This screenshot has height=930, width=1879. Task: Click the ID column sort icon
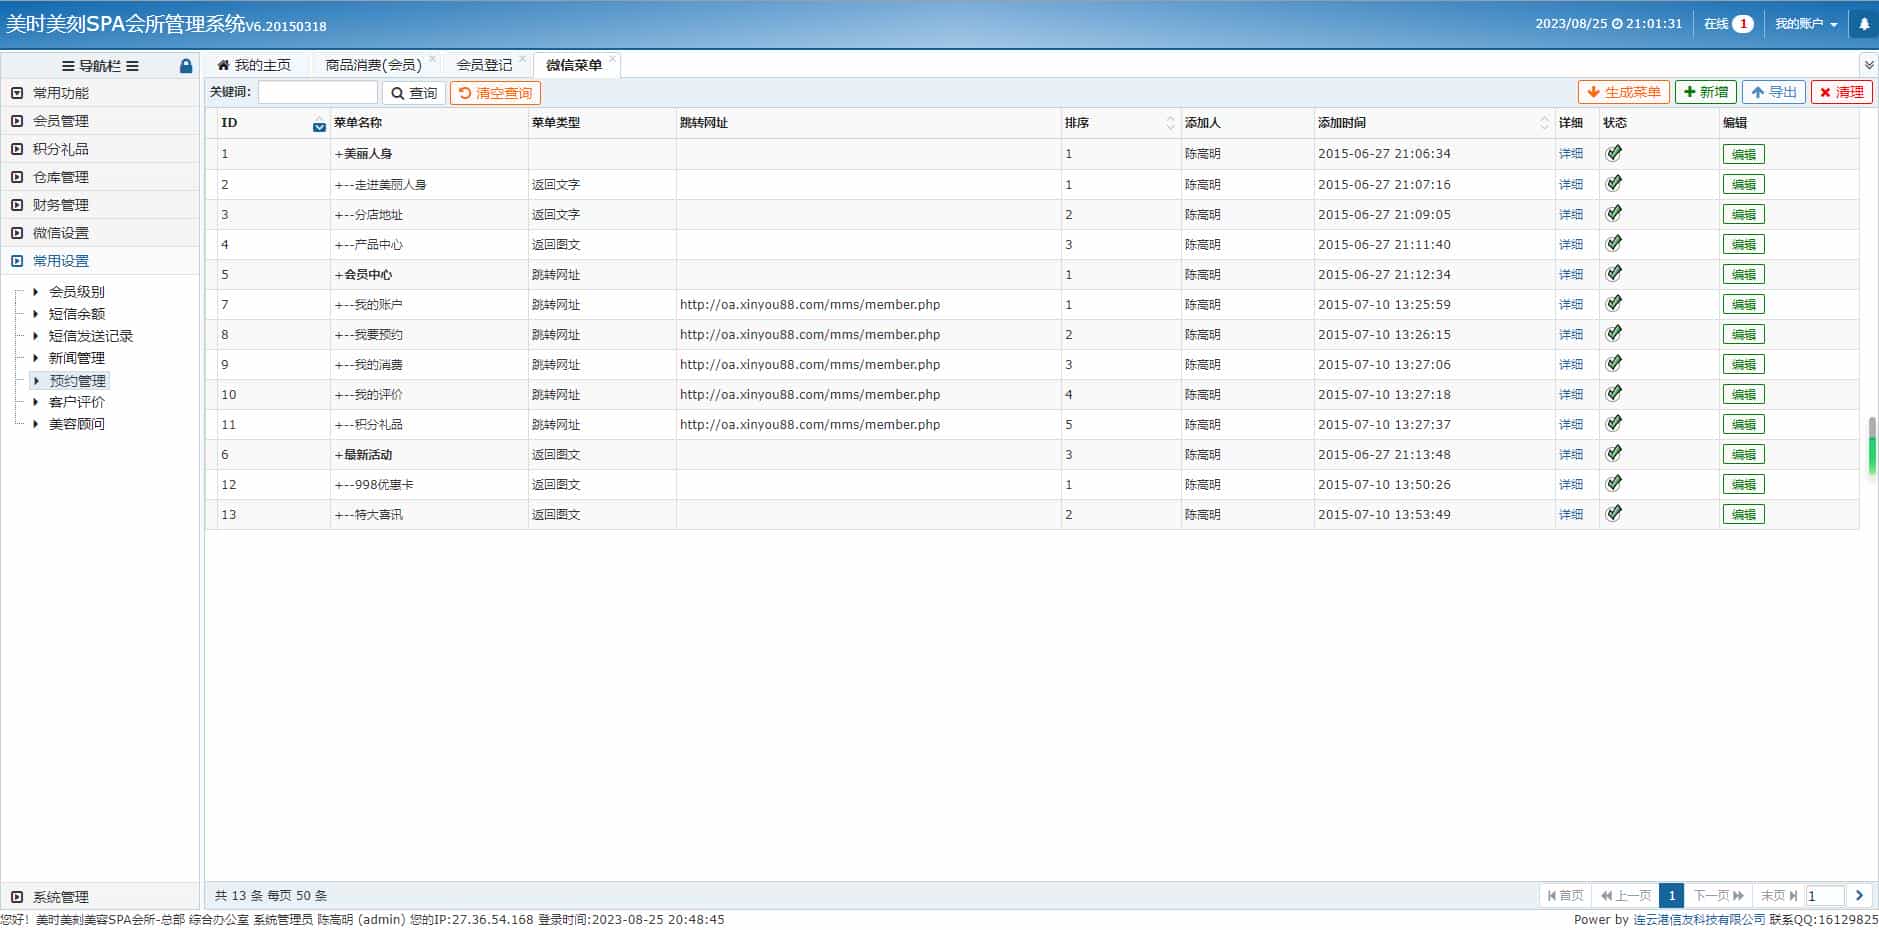319,124
